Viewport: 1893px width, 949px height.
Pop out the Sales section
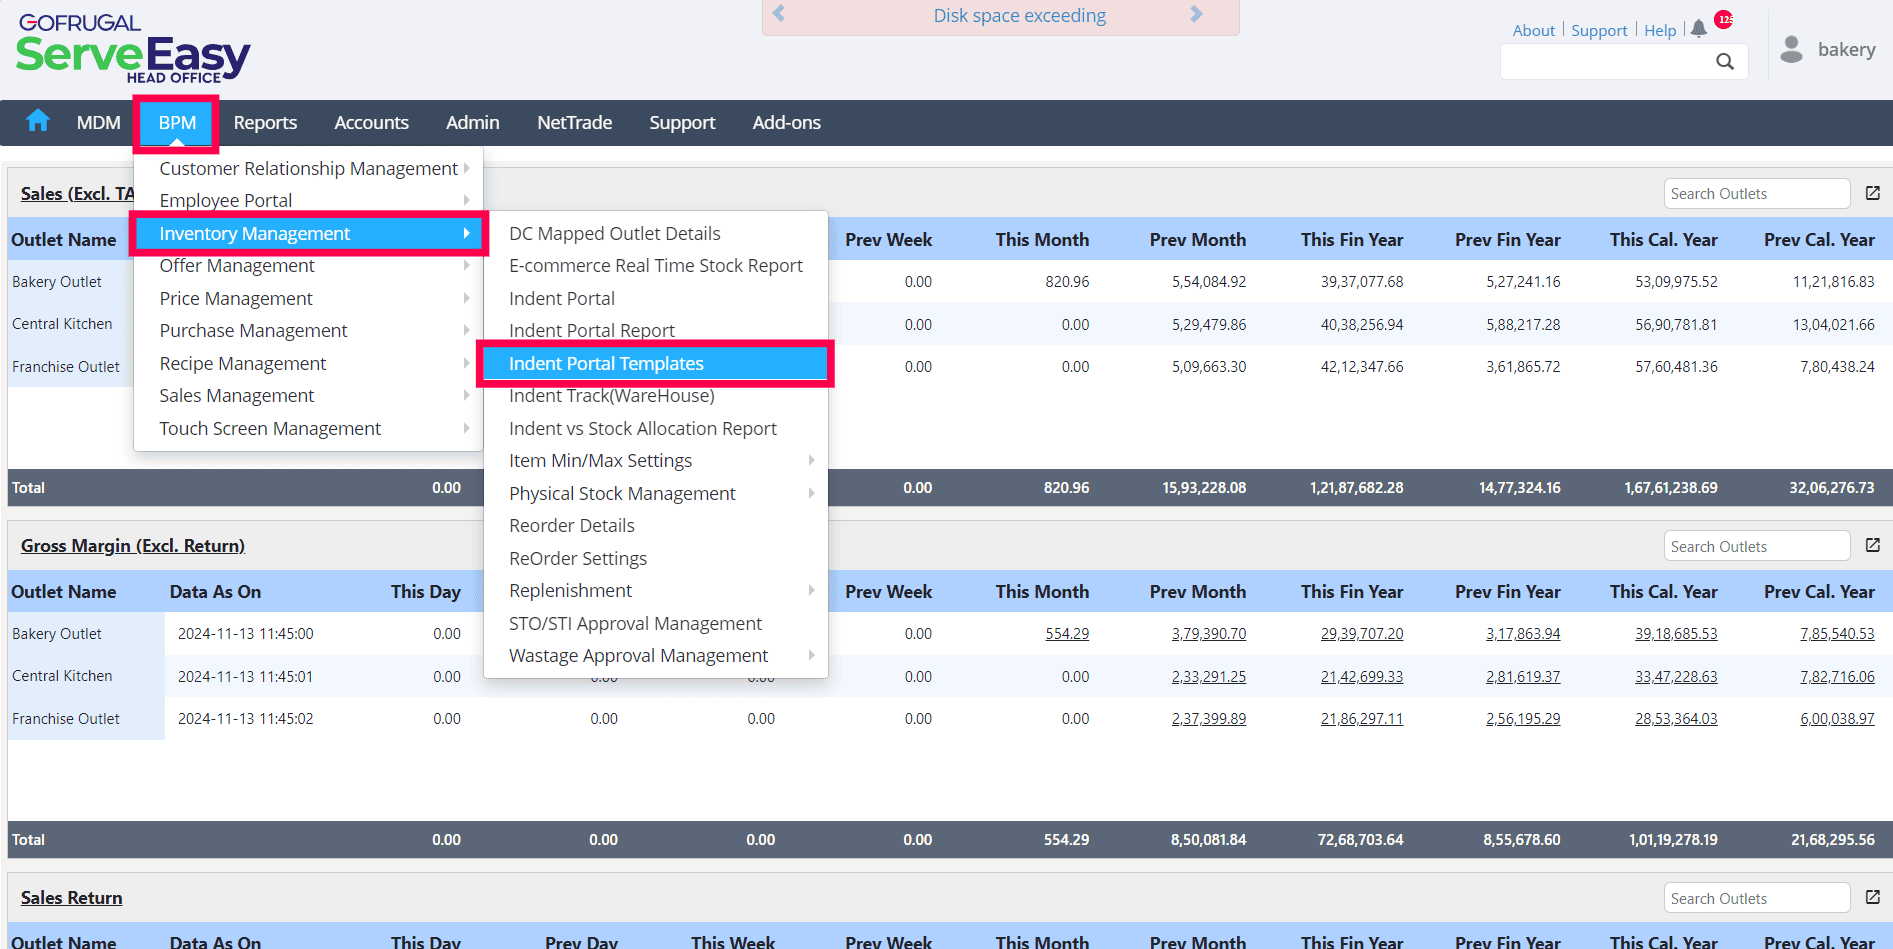click(x=1873, y=193)
